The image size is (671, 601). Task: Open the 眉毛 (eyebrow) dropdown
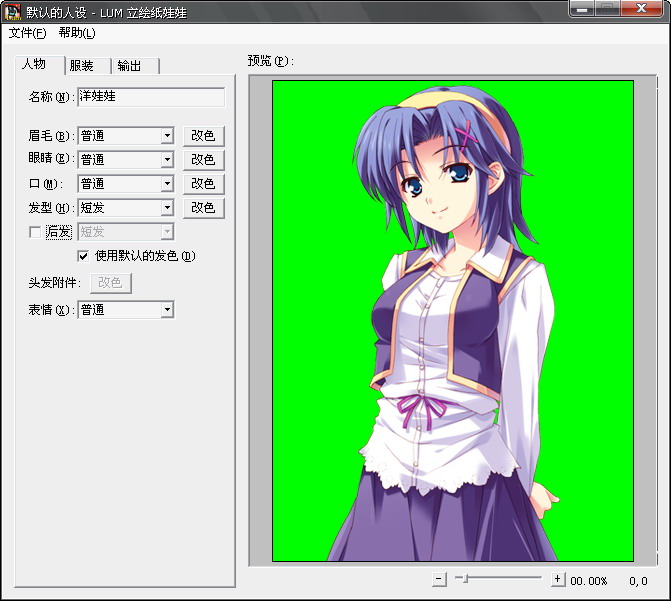(167, 136)
